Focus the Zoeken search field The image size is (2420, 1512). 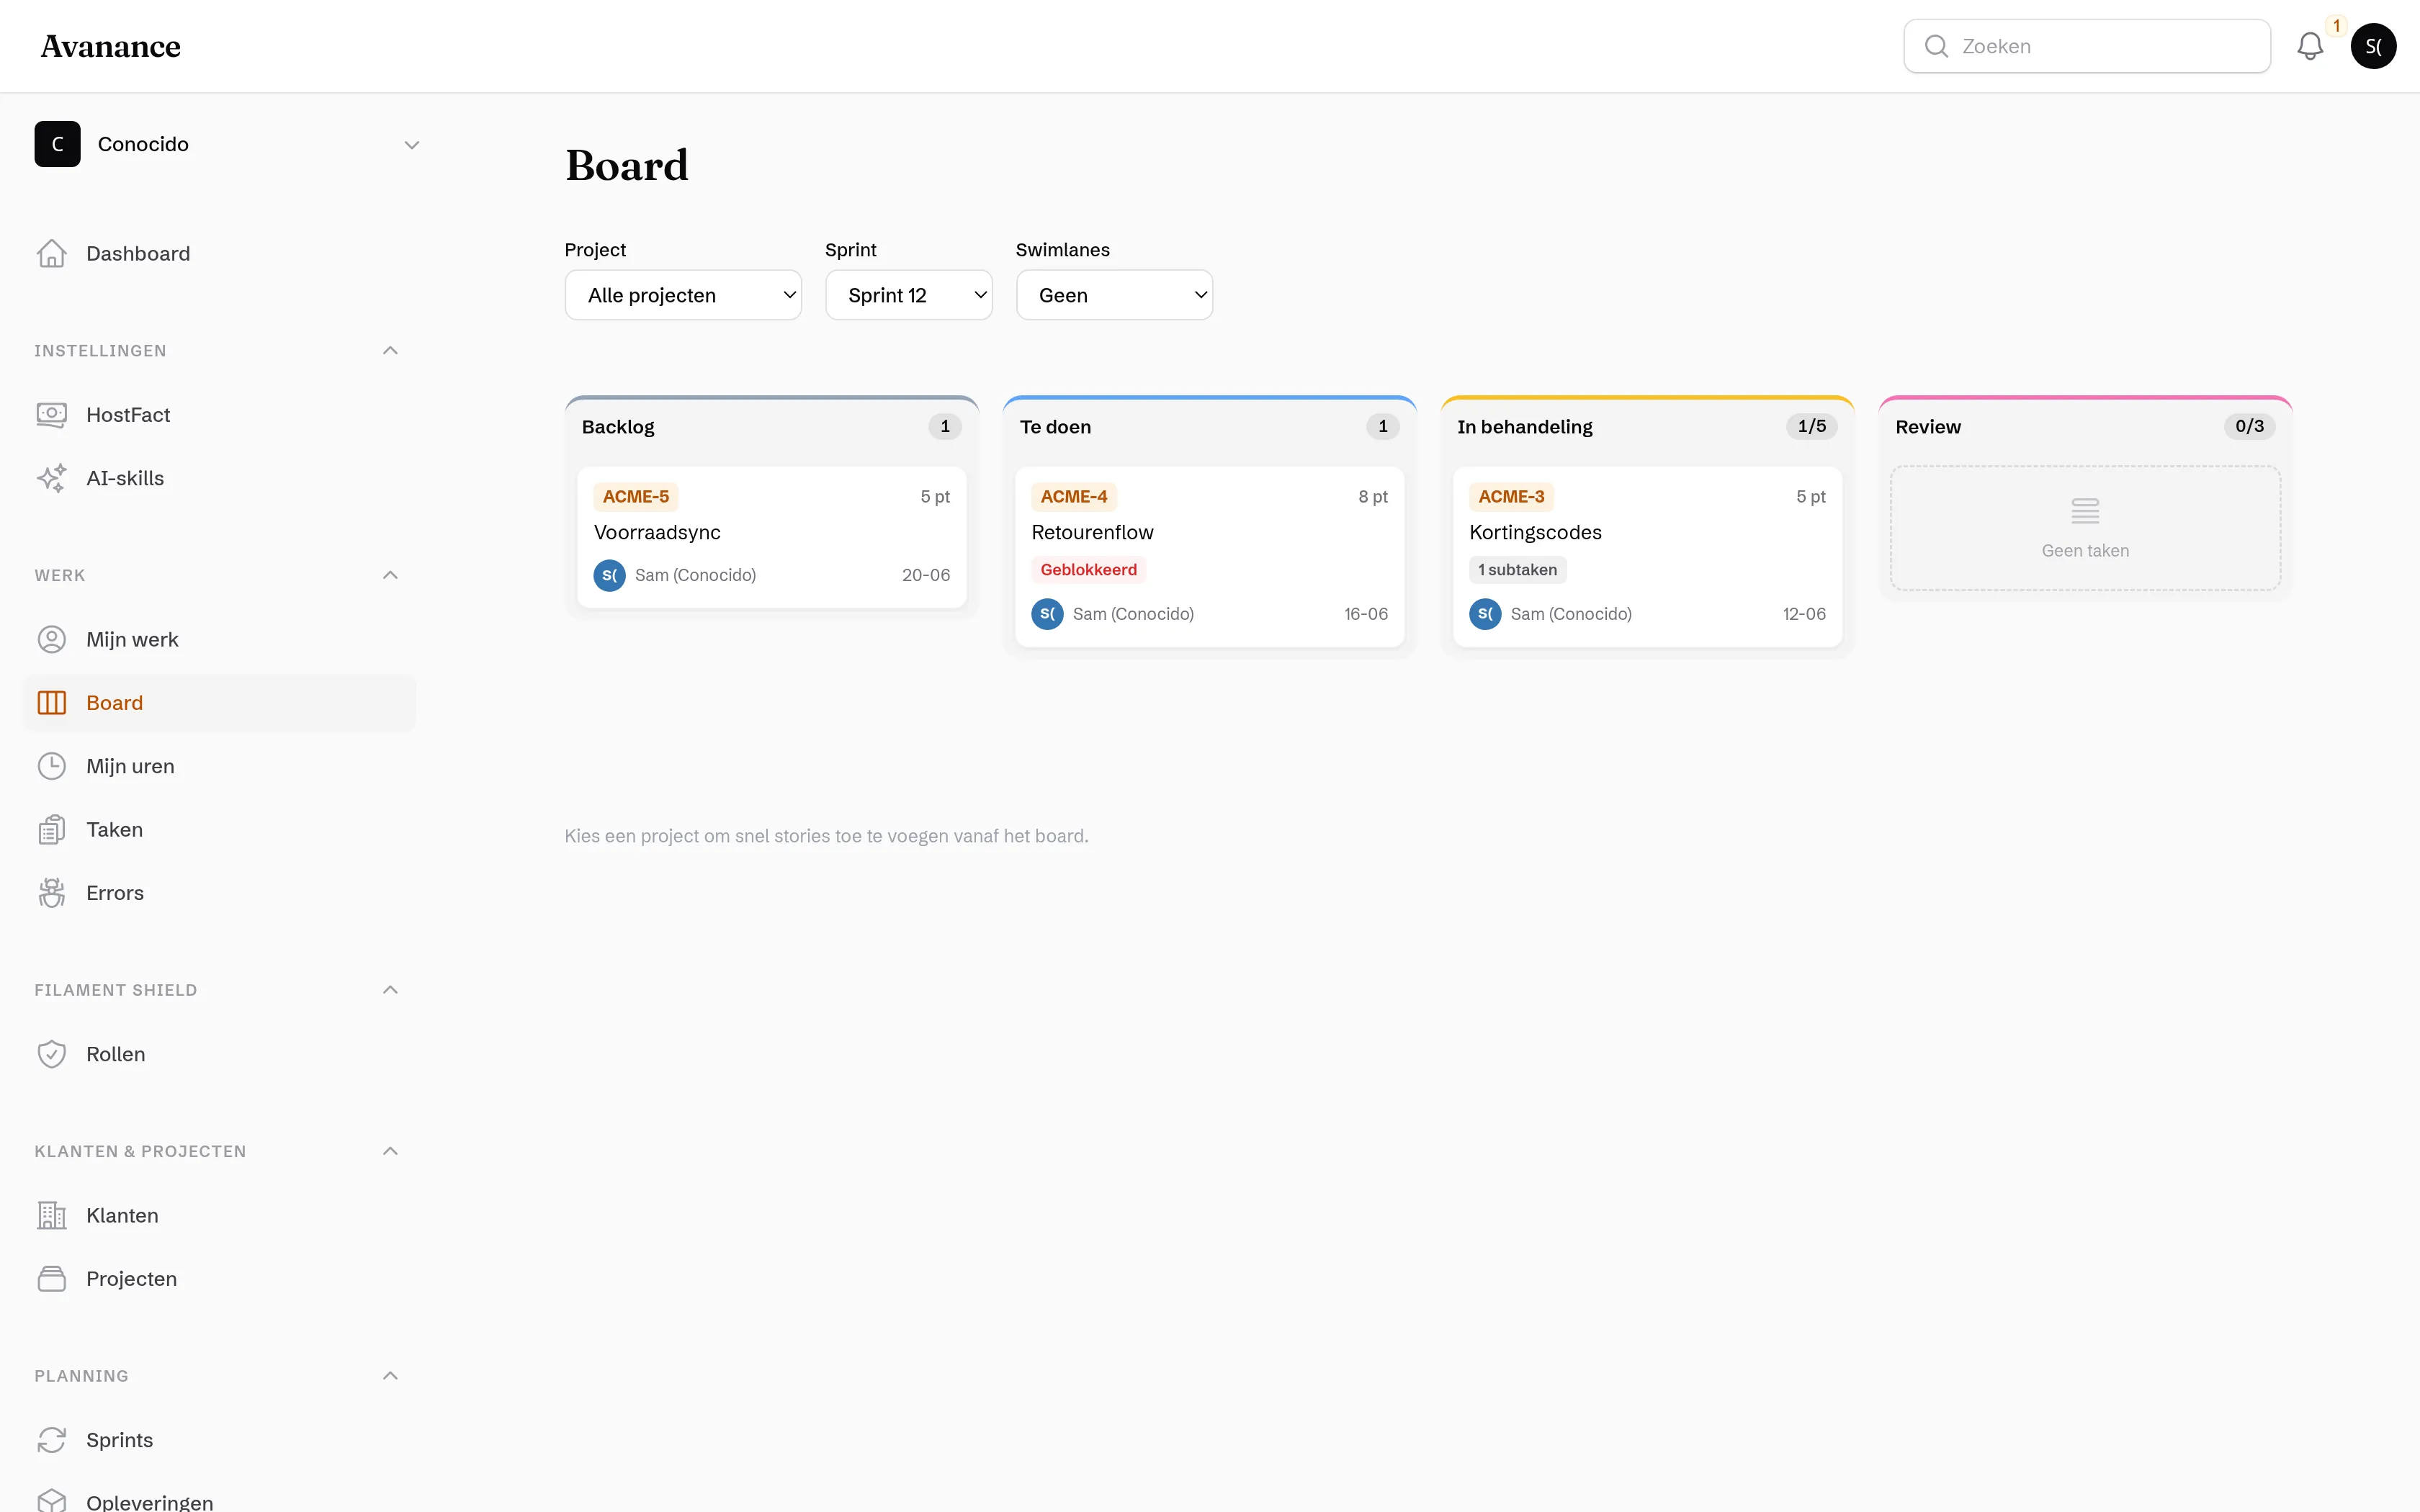(2087, 46)
